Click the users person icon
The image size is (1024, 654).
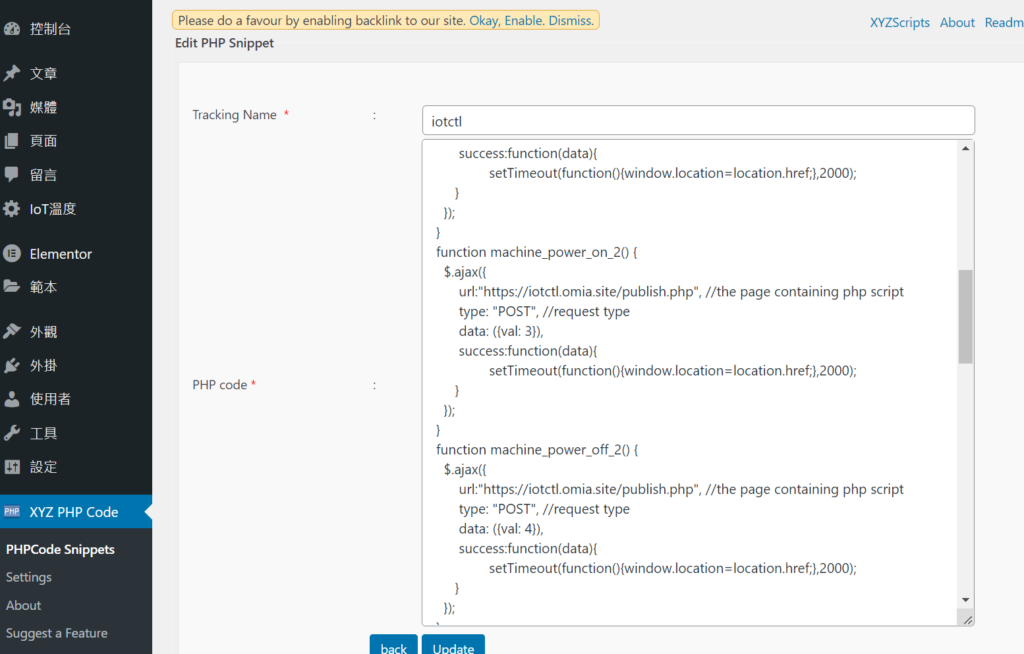pos(12,399)
